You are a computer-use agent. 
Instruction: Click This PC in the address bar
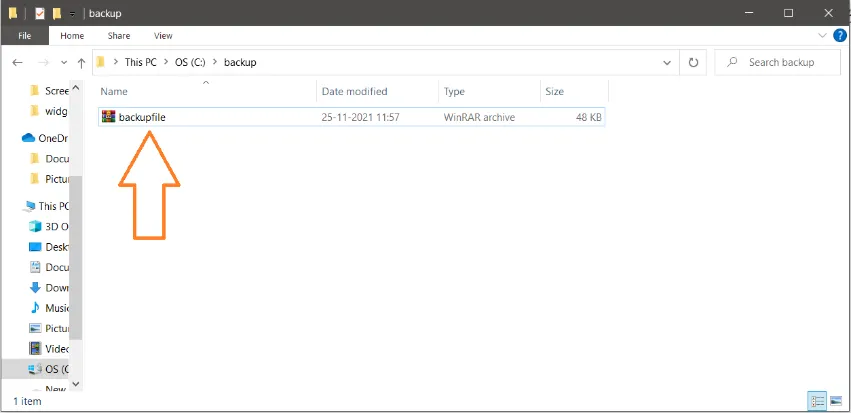click(x=140, y=62)
